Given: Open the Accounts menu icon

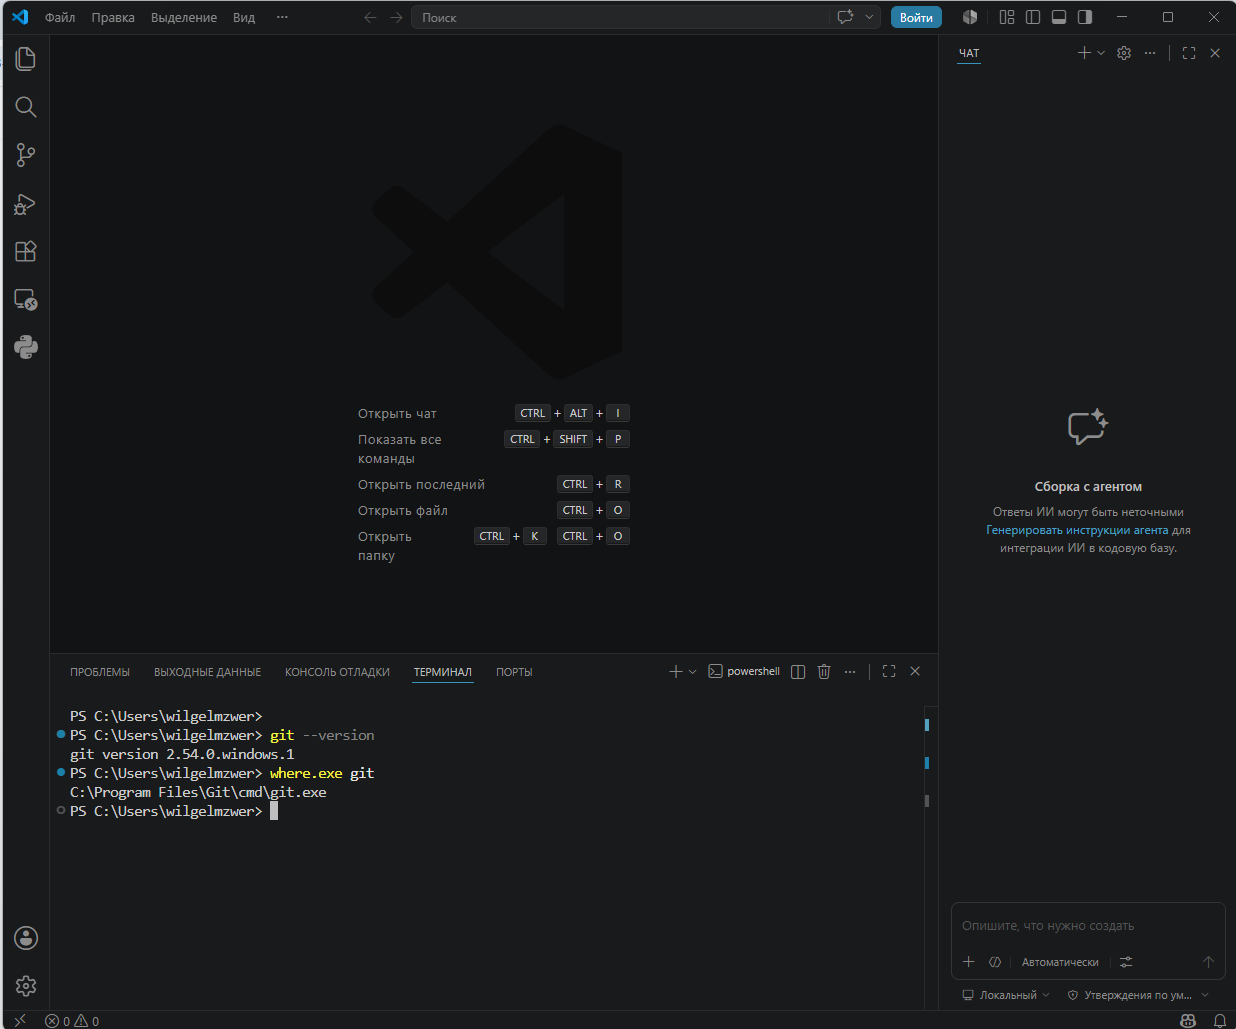Looking at the screenshot, I should pos(26,938).
